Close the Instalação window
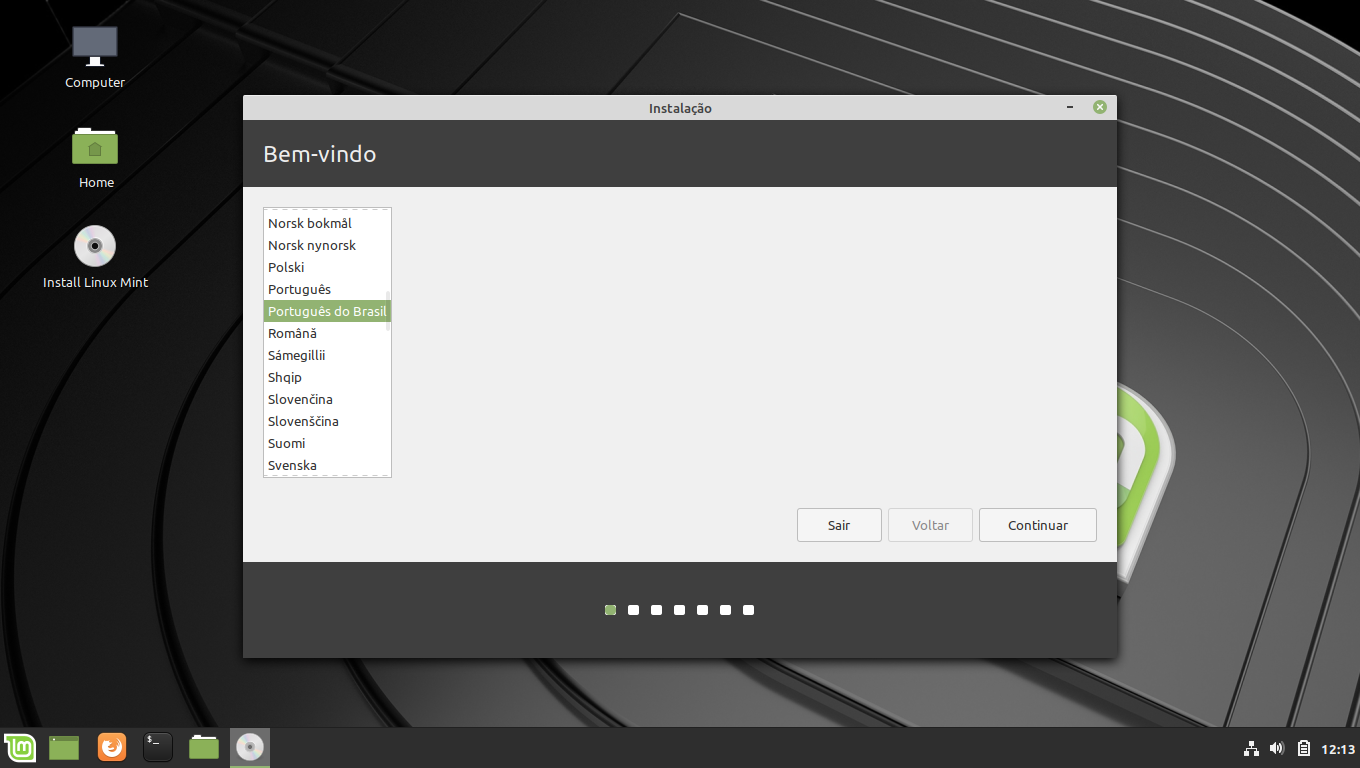1360x768 pixels. 1100,107
